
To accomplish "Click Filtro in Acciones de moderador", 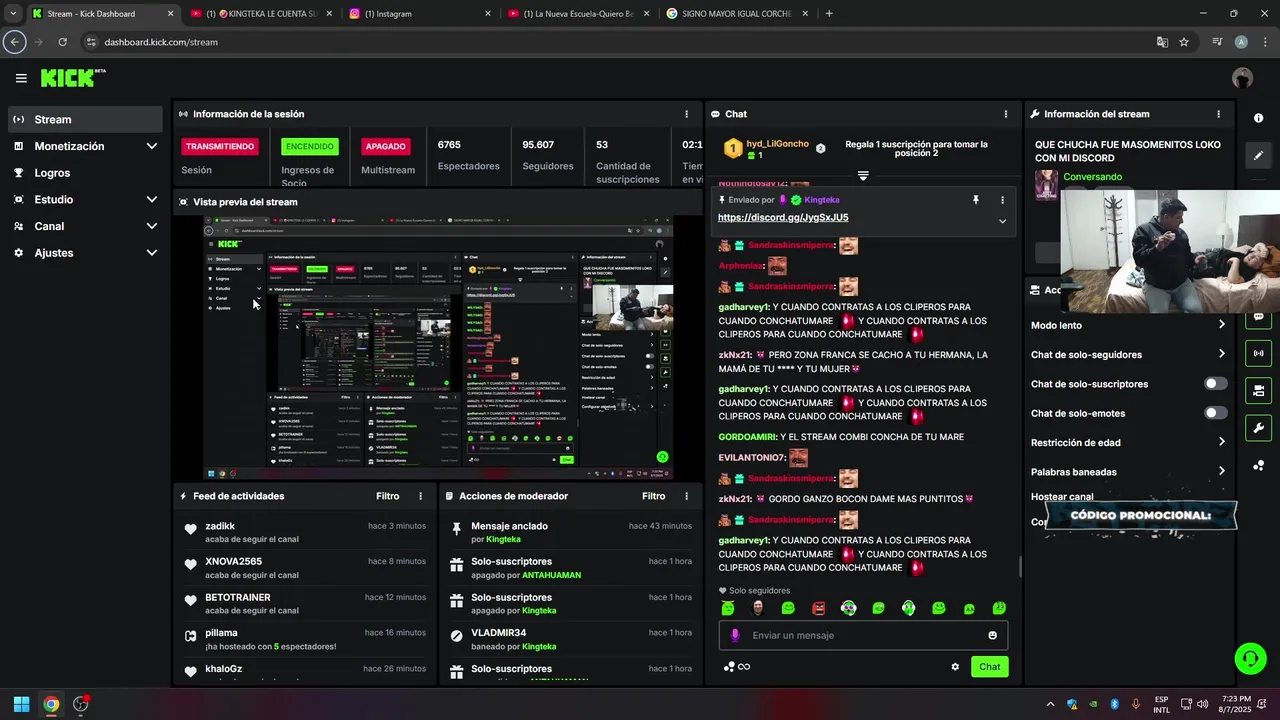I will tap(653, 496).
